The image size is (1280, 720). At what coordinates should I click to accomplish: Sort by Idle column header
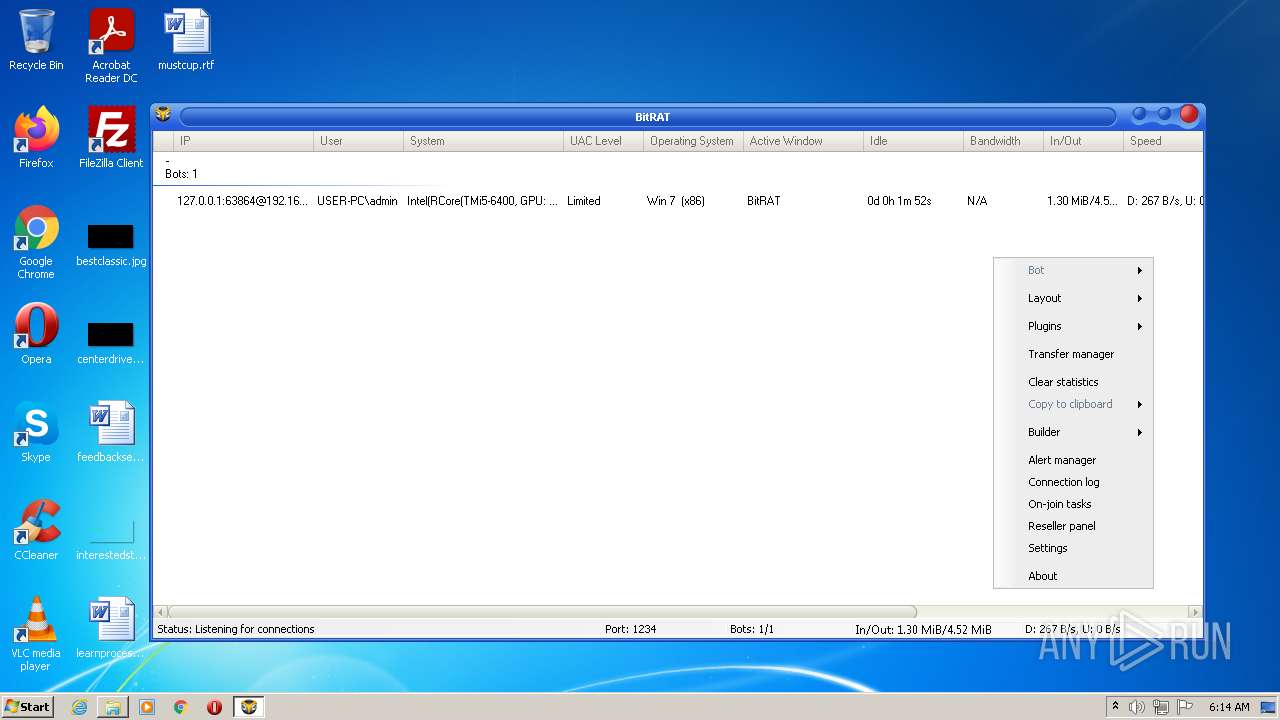pyautogui.click(x=913, y=141)
